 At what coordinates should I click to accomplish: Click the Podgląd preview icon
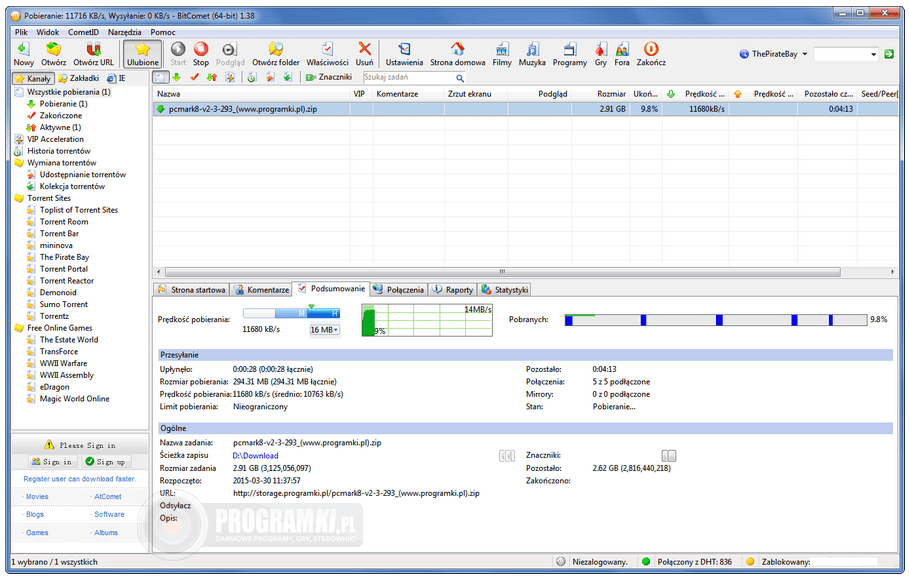(x=230, y=54)
